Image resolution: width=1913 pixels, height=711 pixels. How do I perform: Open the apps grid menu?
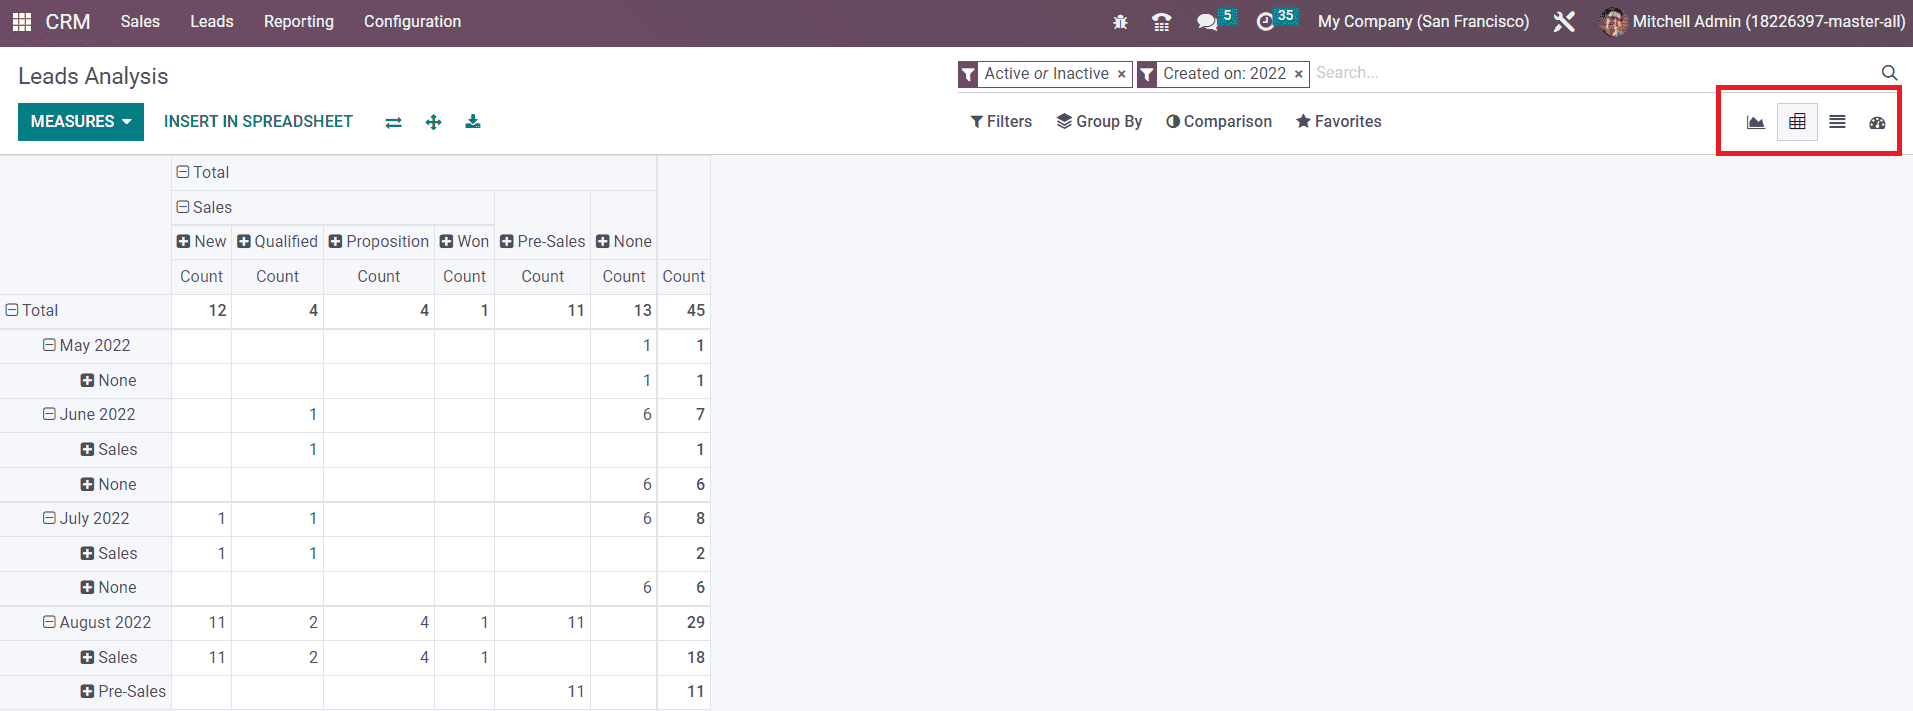(x=21, y=21)
